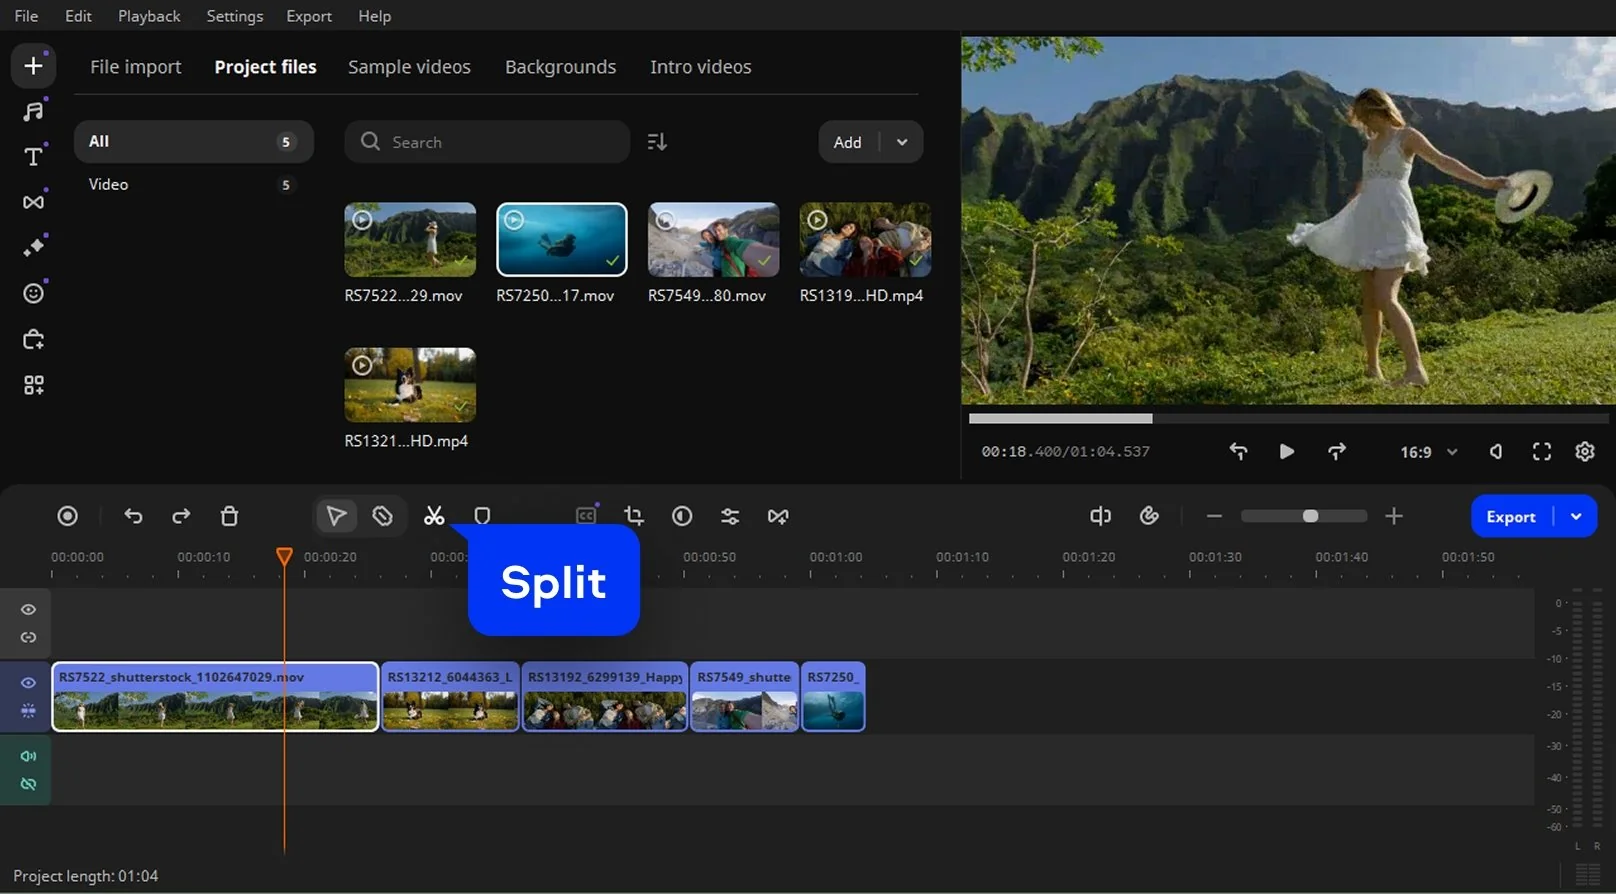
Task: Play the preview video
Action: pos(1287,452)
